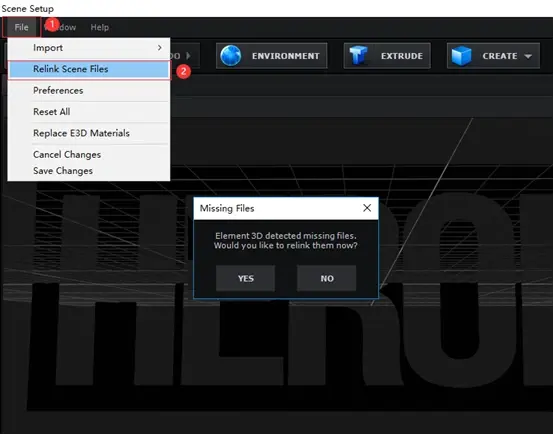Open the Import submenu
This screenshot has width=554, height=435.
pyautogui.click(x=89, y=48)
